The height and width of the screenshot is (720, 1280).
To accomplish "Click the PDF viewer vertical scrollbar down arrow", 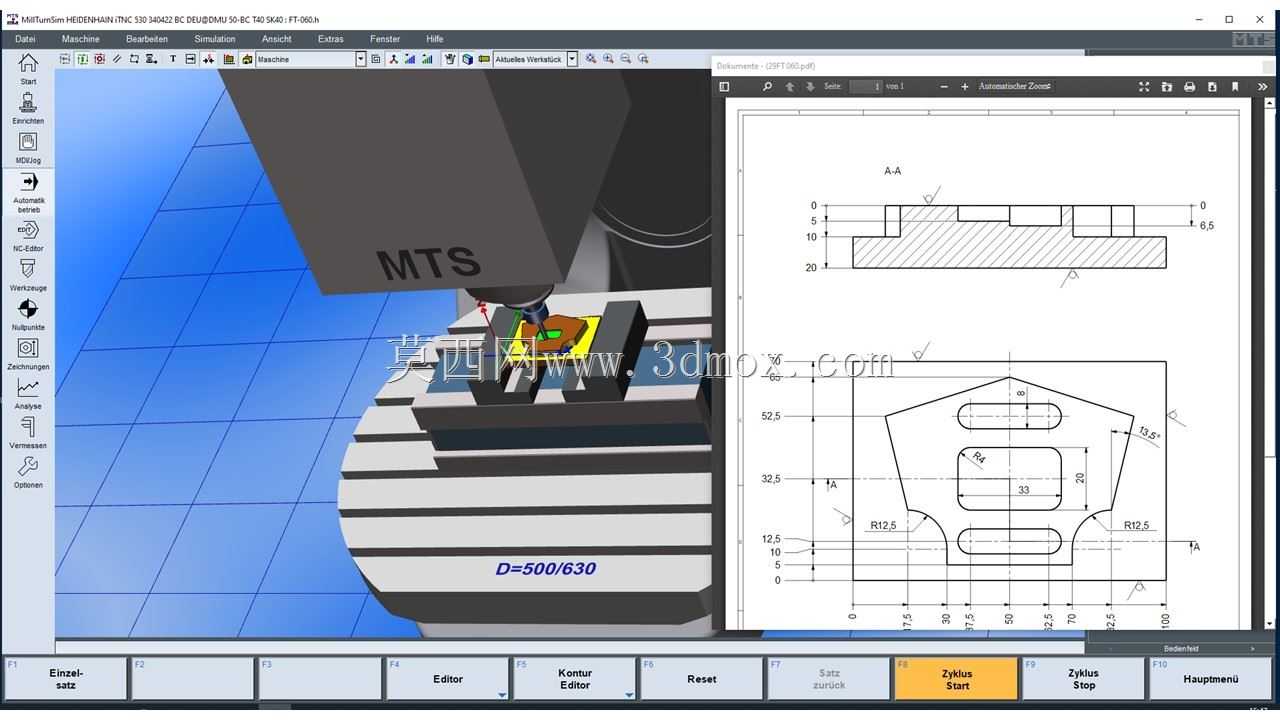I will point(1269,624).
